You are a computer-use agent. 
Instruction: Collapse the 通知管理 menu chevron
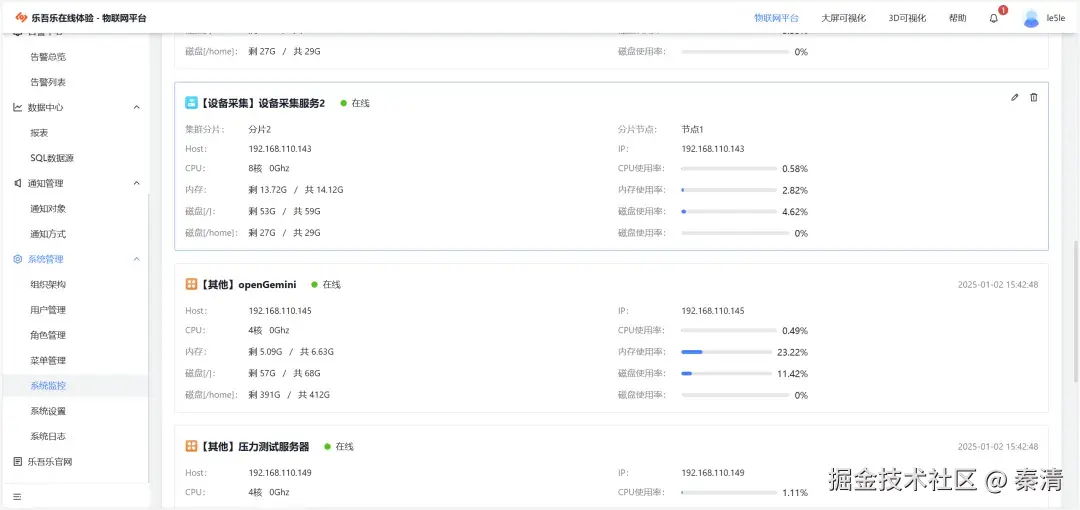tap(136, 183)
